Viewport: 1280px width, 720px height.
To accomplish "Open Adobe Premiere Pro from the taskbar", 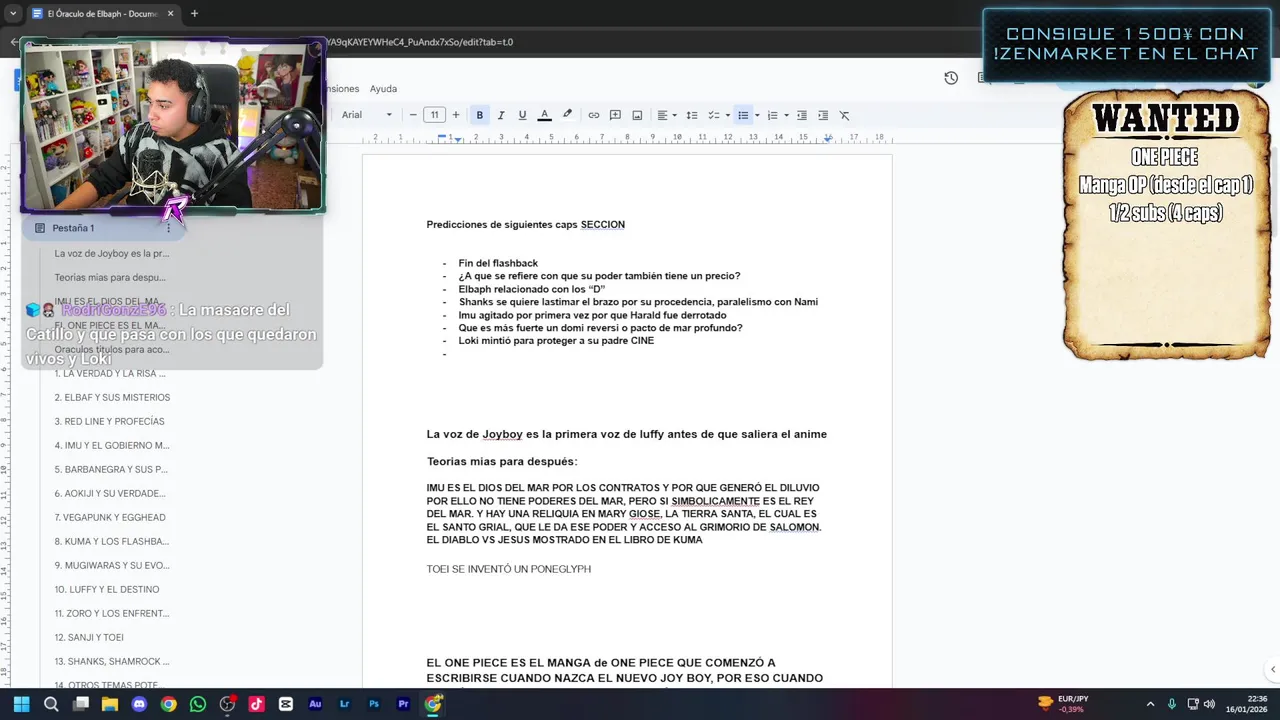I will tap(403, 704).
